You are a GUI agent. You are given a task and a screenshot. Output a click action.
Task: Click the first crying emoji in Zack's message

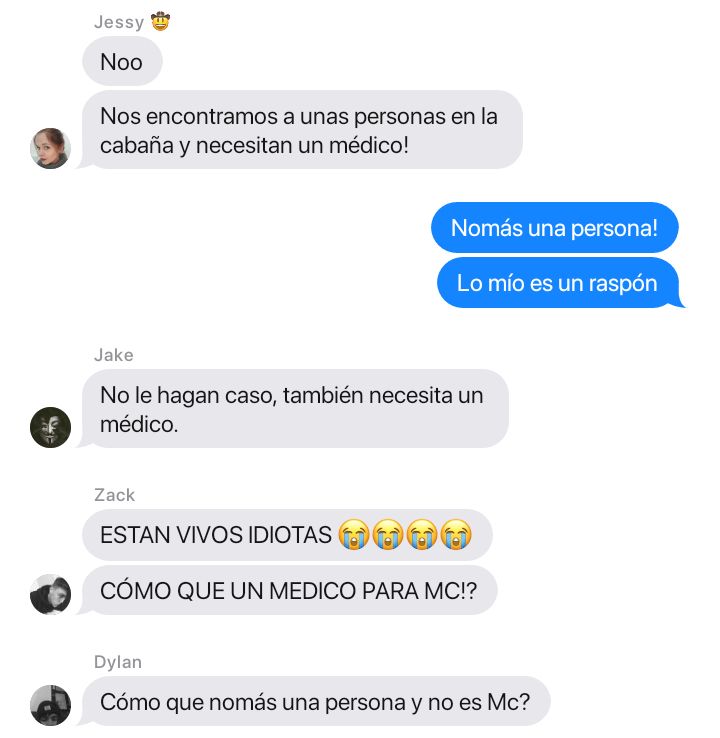pyautogui.click(x=354, y=535)
